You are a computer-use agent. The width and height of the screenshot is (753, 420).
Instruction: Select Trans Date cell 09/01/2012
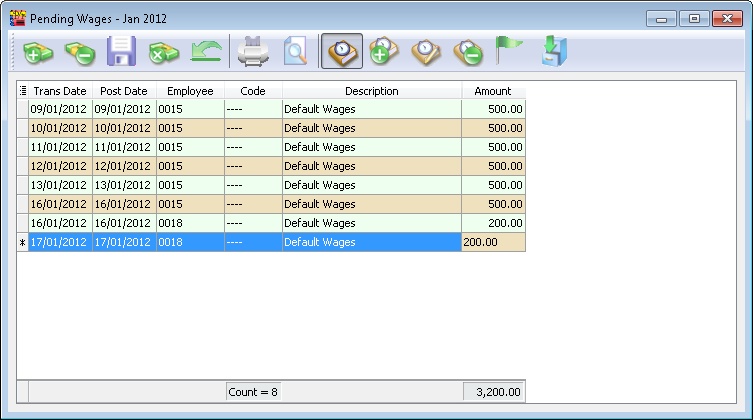click(60, 109)
